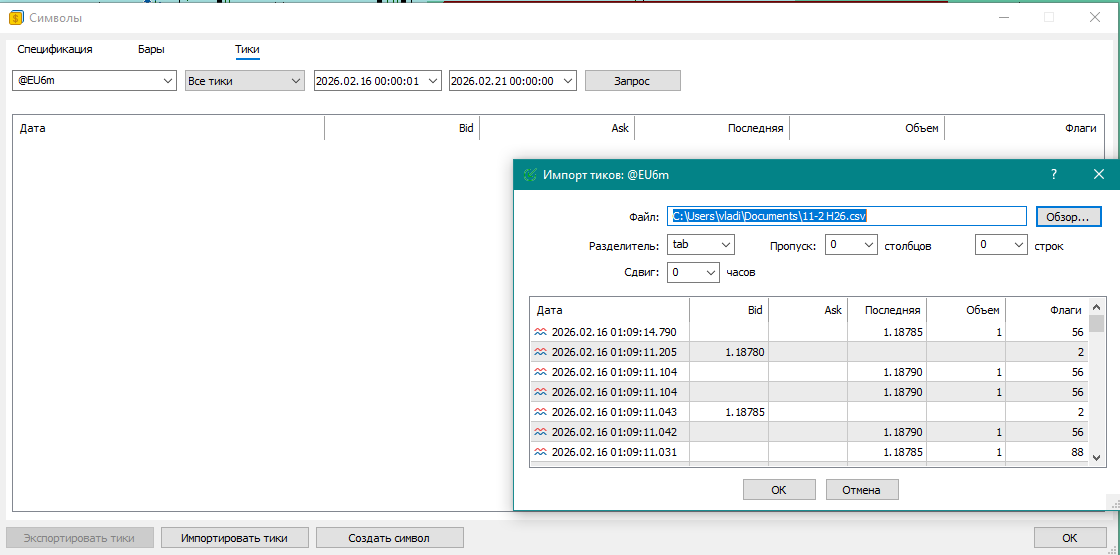Click scroll up arrow in import preview
This screenshot has width=1120, height=555.
[1096, 307]
